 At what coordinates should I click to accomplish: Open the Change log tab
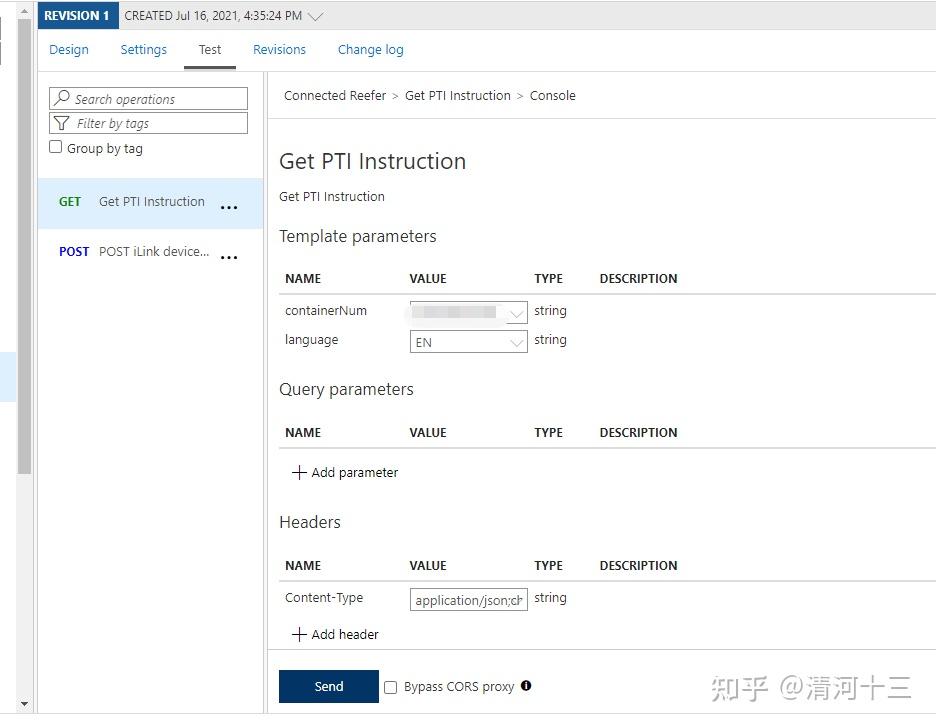click(370, 49)
